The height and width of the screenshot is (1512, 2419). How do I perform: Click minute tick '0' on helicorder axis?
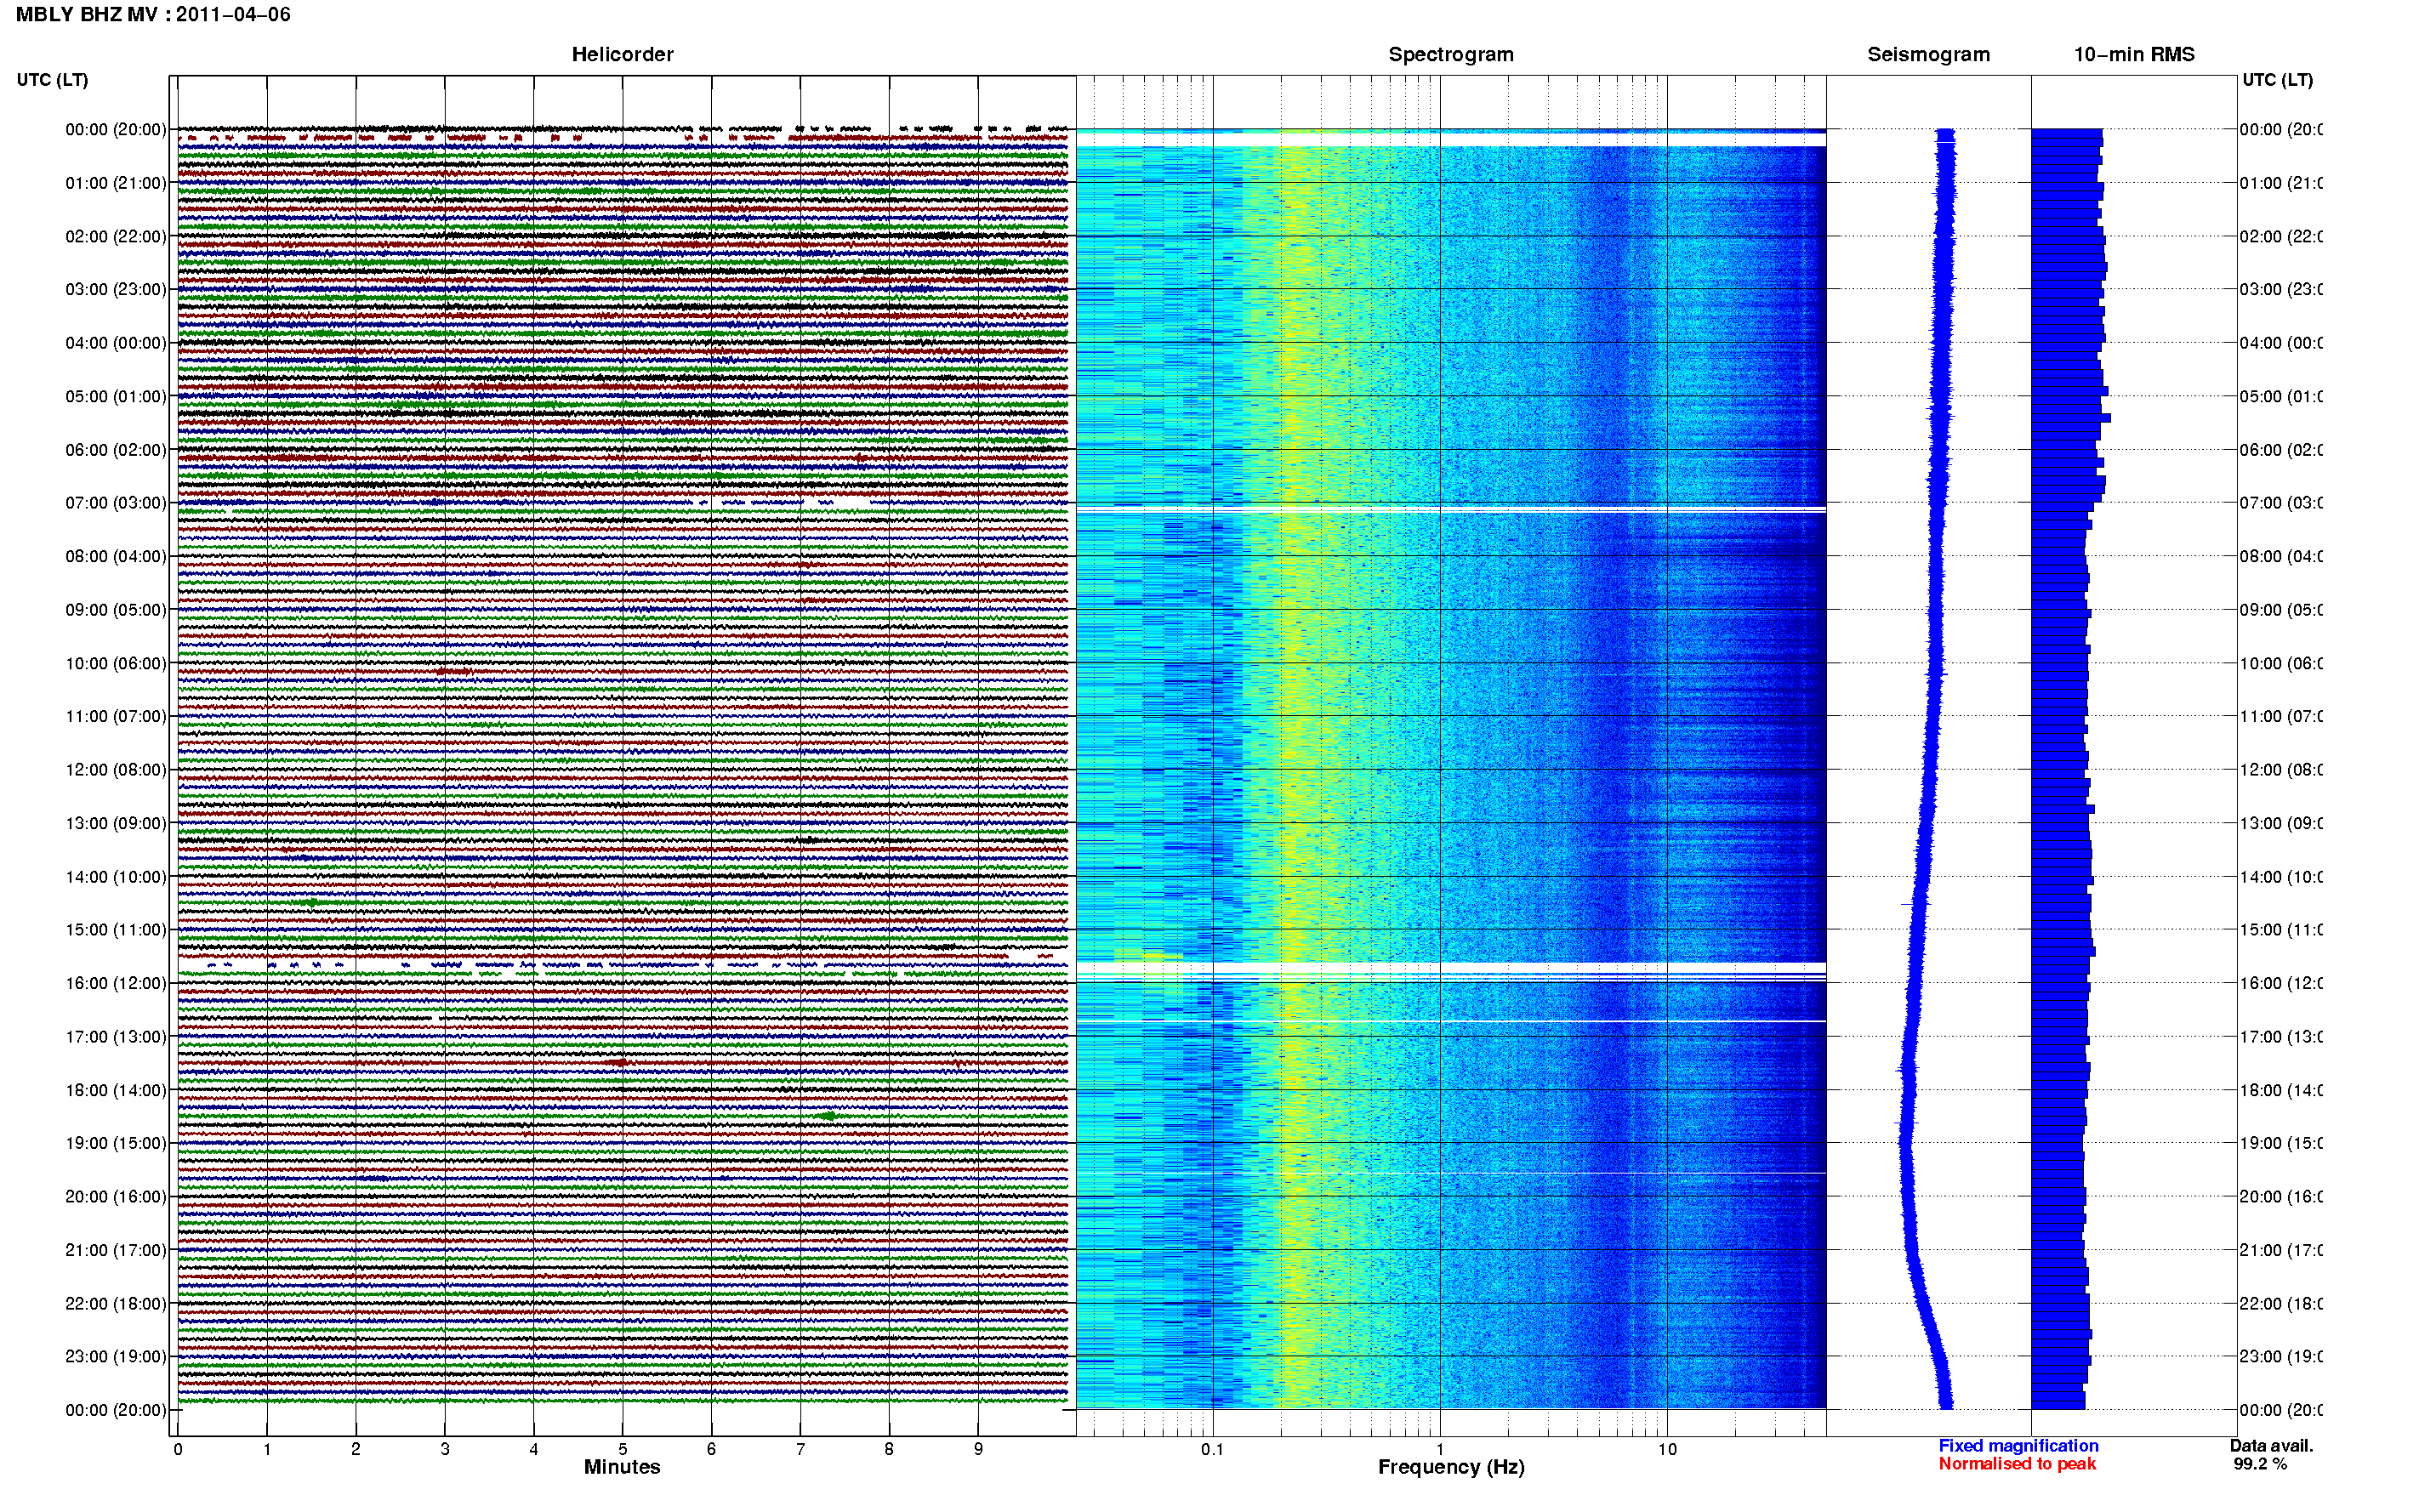click(x=178, y=1449)
